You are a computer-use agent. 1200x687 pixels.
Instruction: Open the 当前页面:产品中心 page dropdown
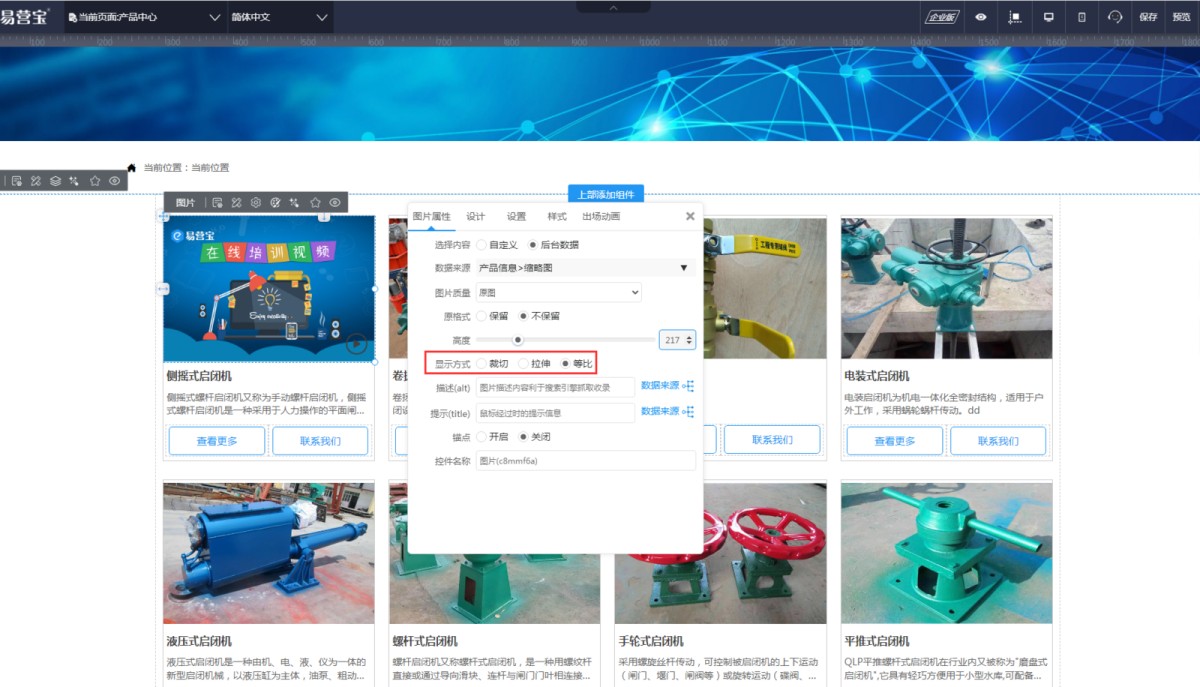point(144,17)
